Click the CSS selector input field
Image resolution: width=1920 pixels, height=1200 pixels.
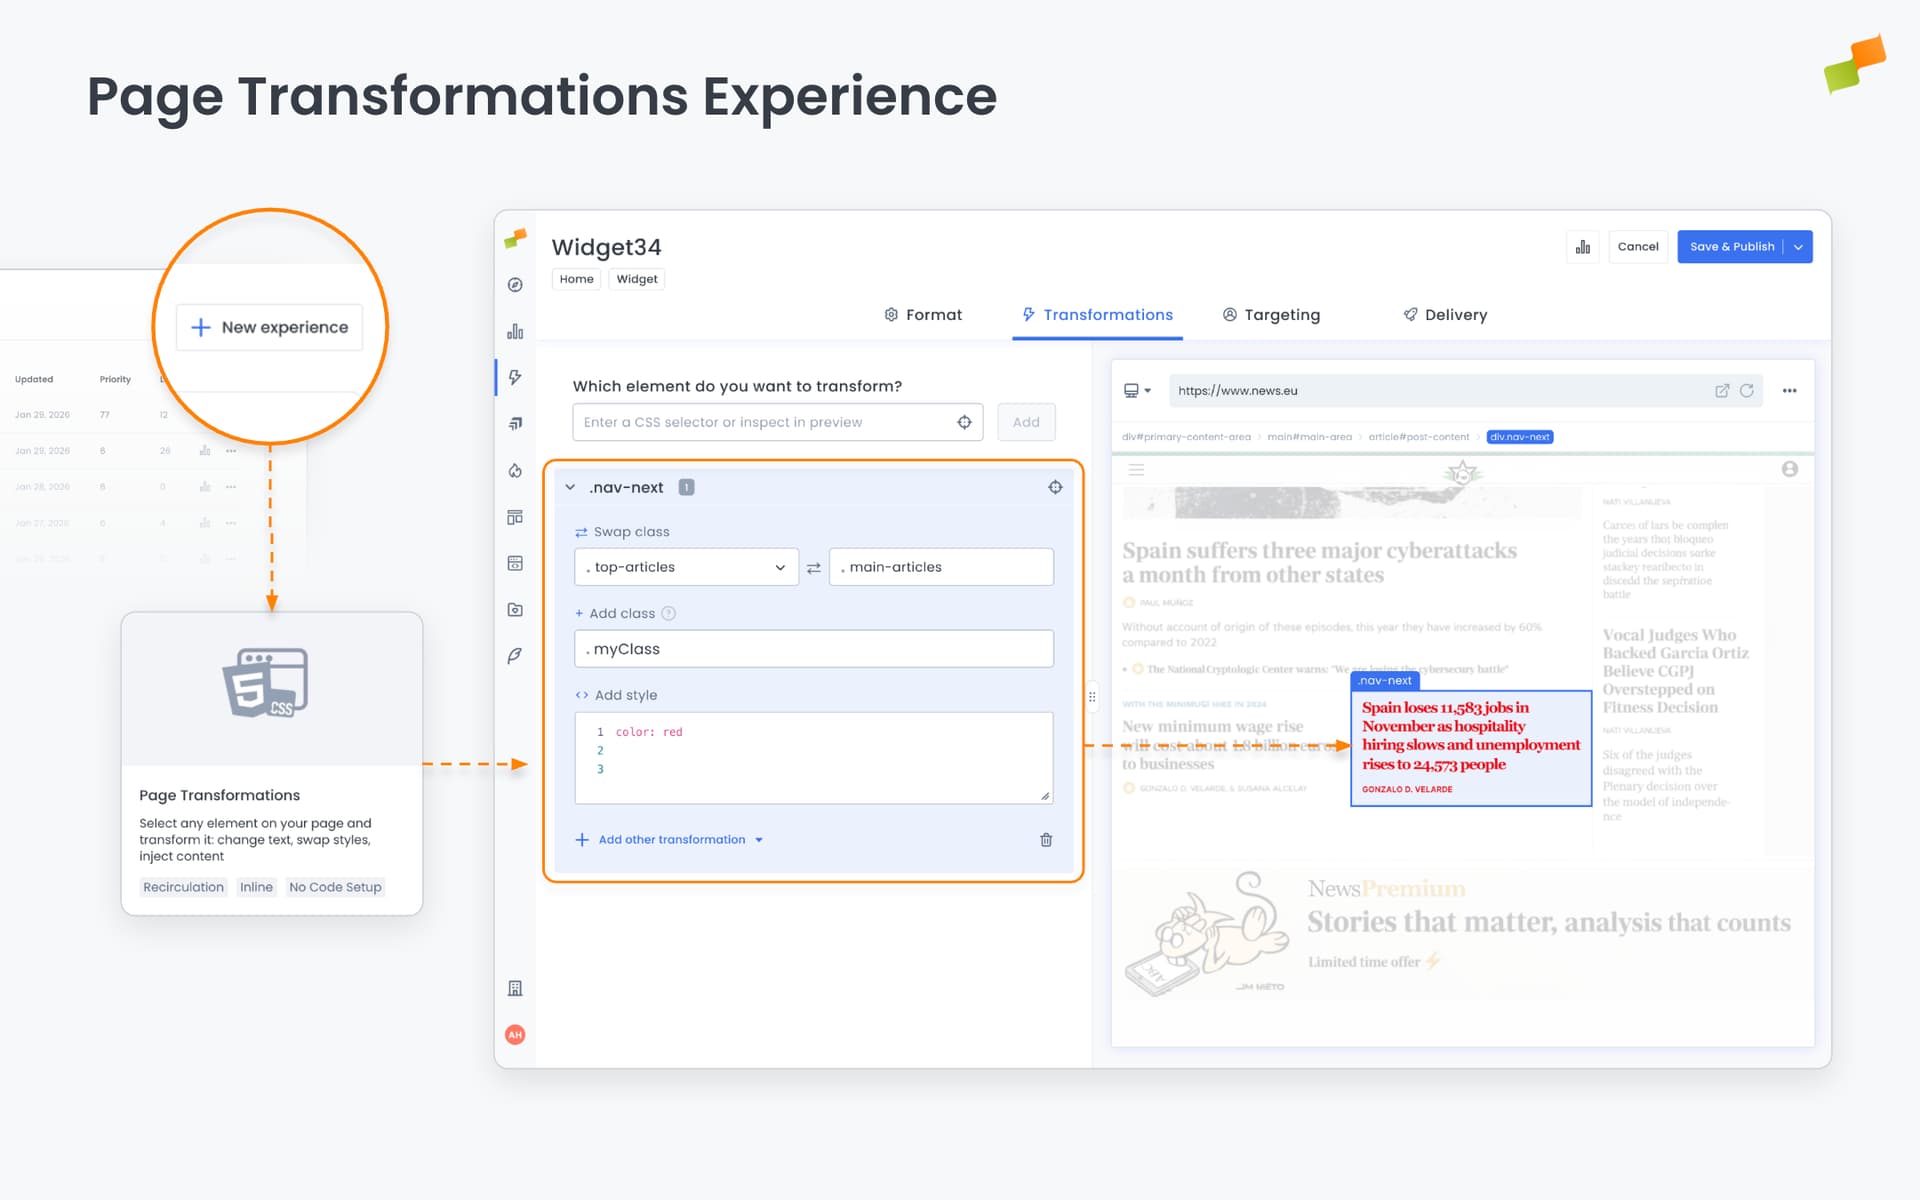coord(760,422)
